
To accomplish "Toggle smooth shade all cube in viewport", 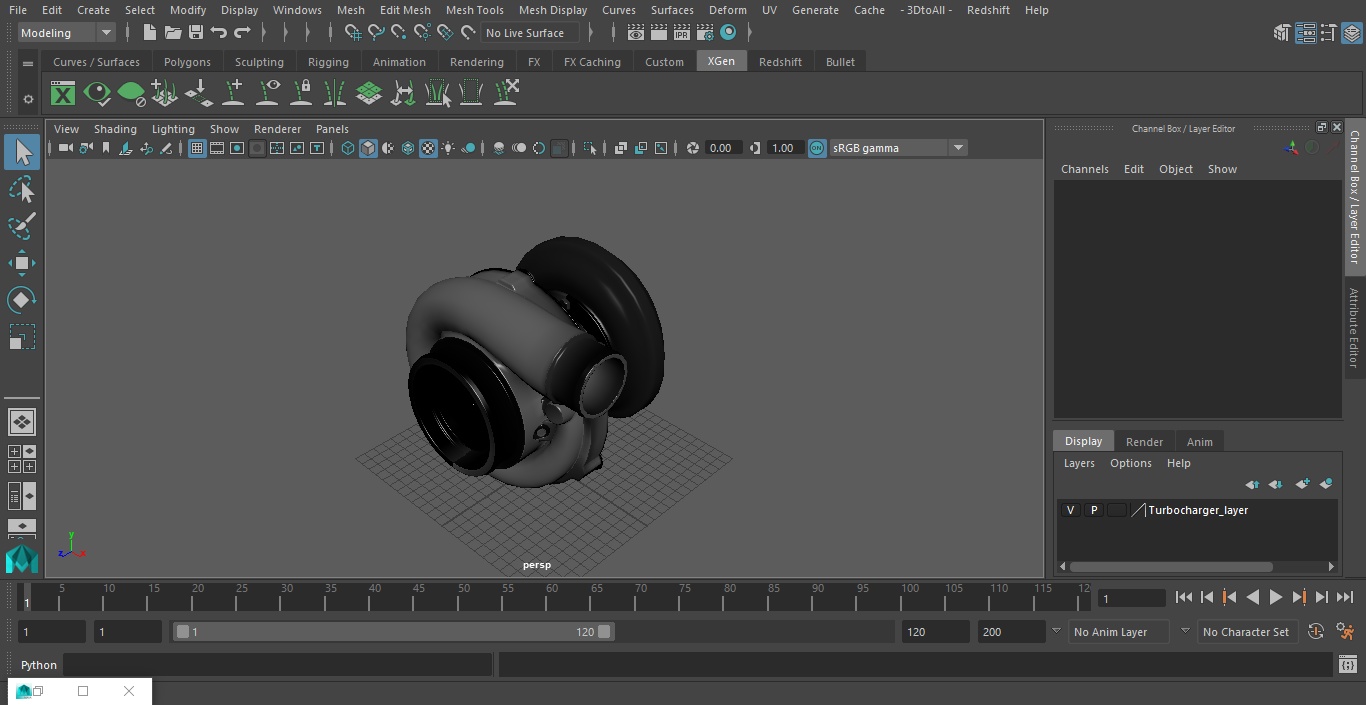I will [x=368, y=148].
